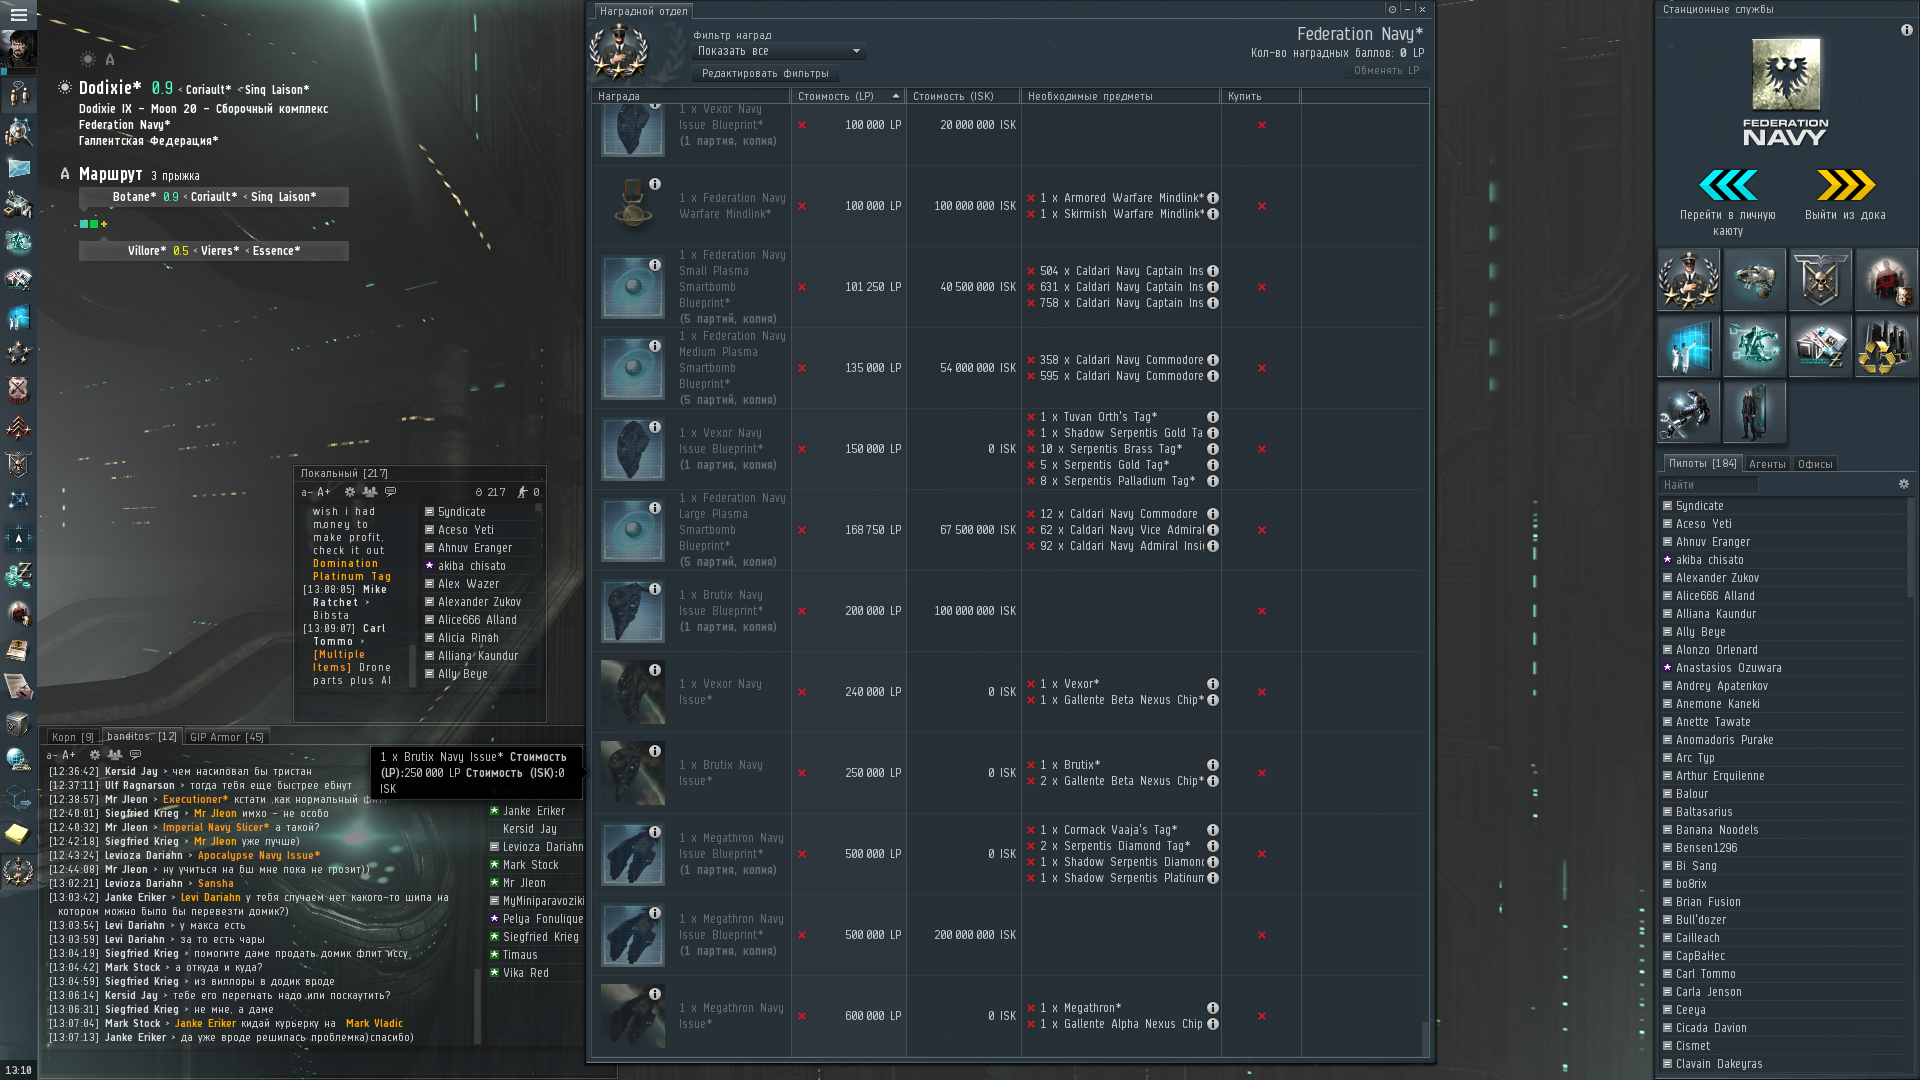Open Local chat settings gear icon
Screen dimensions: 1920x1080
(x=349, y=492)
